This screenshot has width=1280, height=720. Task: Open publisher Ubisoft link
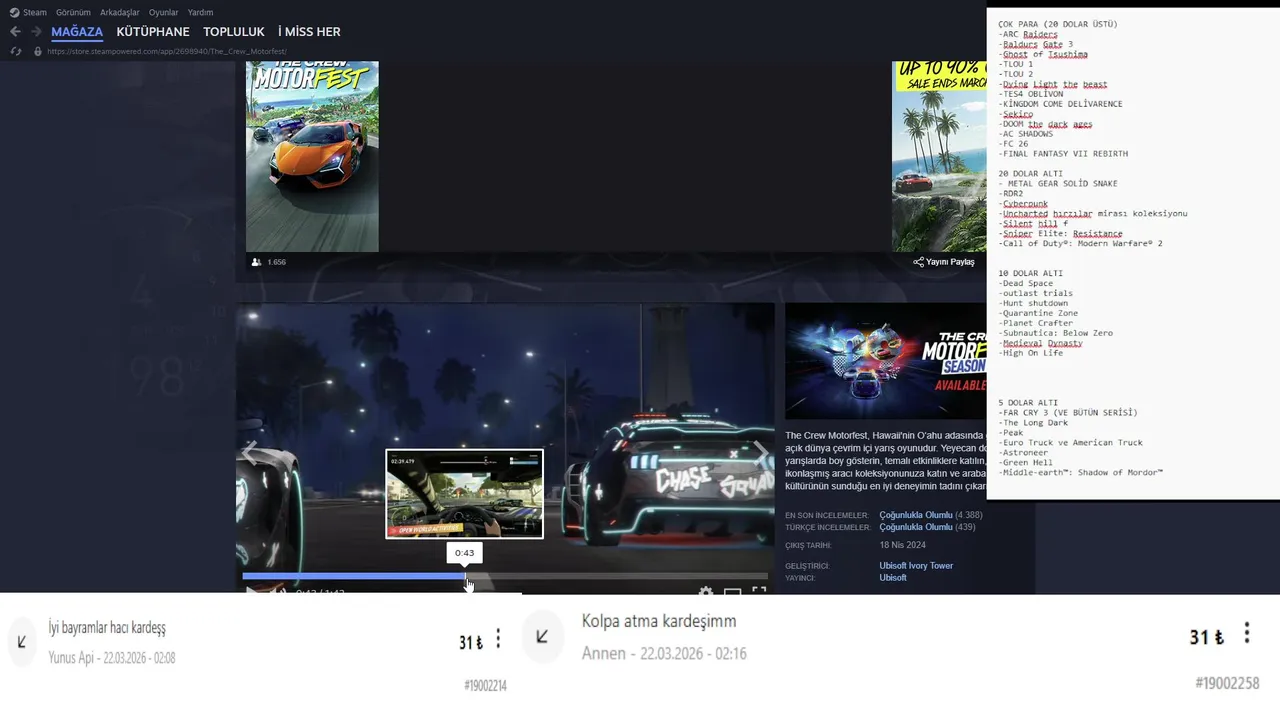tap(893, 578)
